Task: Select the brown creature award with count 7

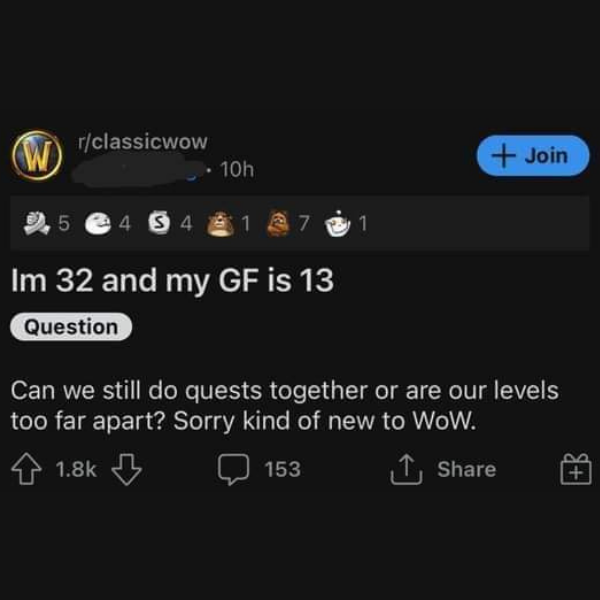Action: coord(277,223)
